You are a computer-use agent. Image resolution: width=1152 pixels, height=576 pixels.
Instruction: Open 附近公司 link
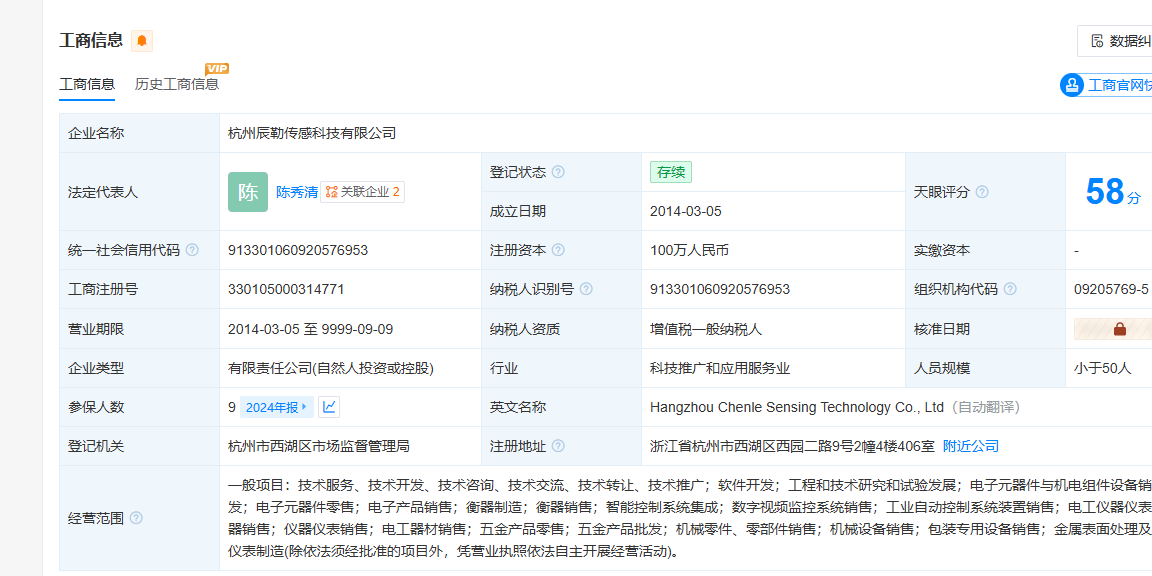click(971, 446)
